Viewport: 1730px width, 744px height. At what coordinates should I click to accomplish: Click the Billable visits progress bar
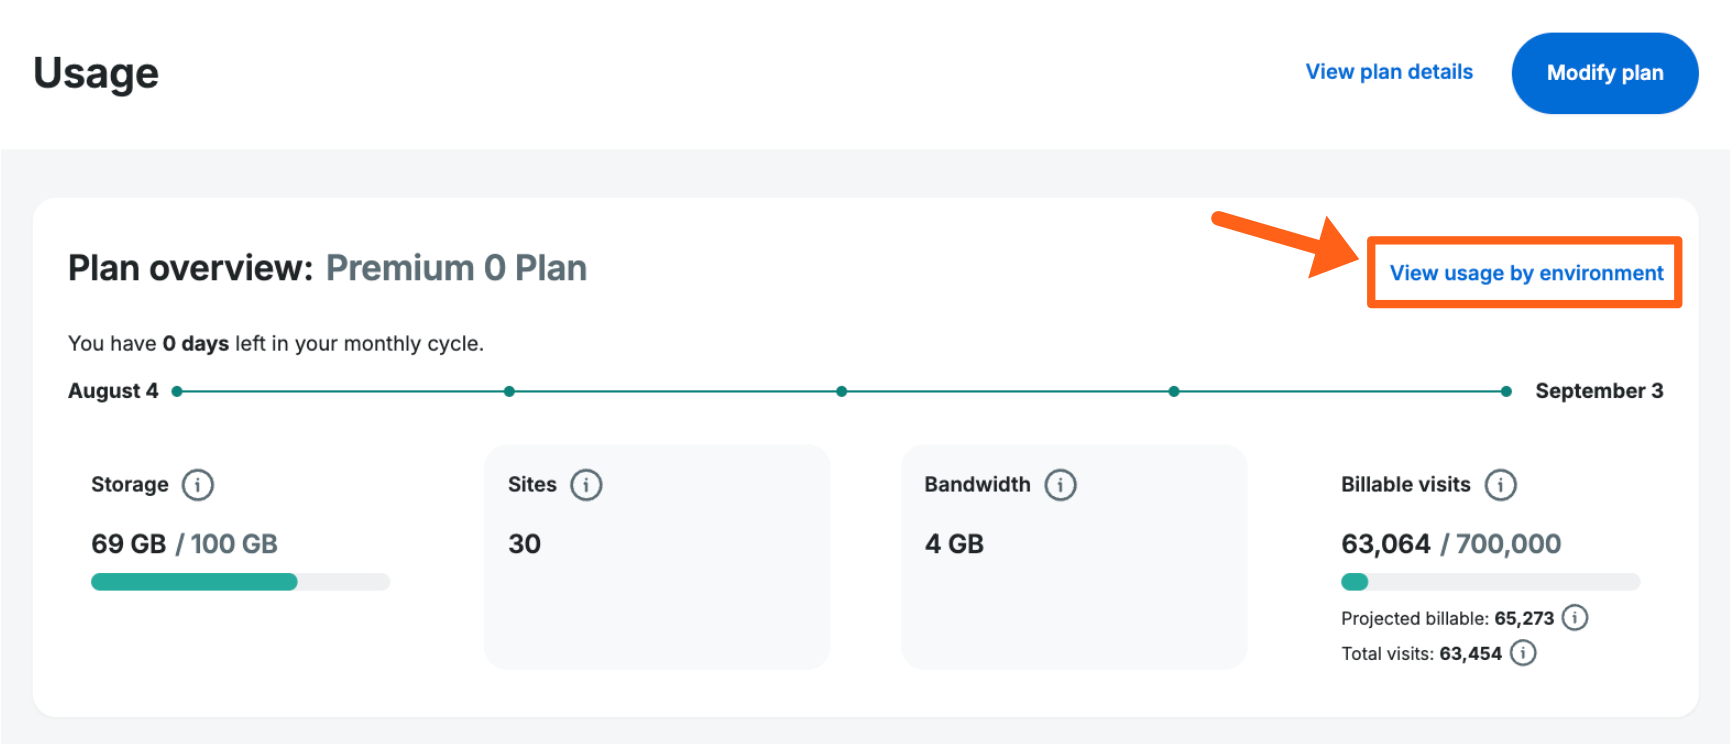click(1490, 582)
